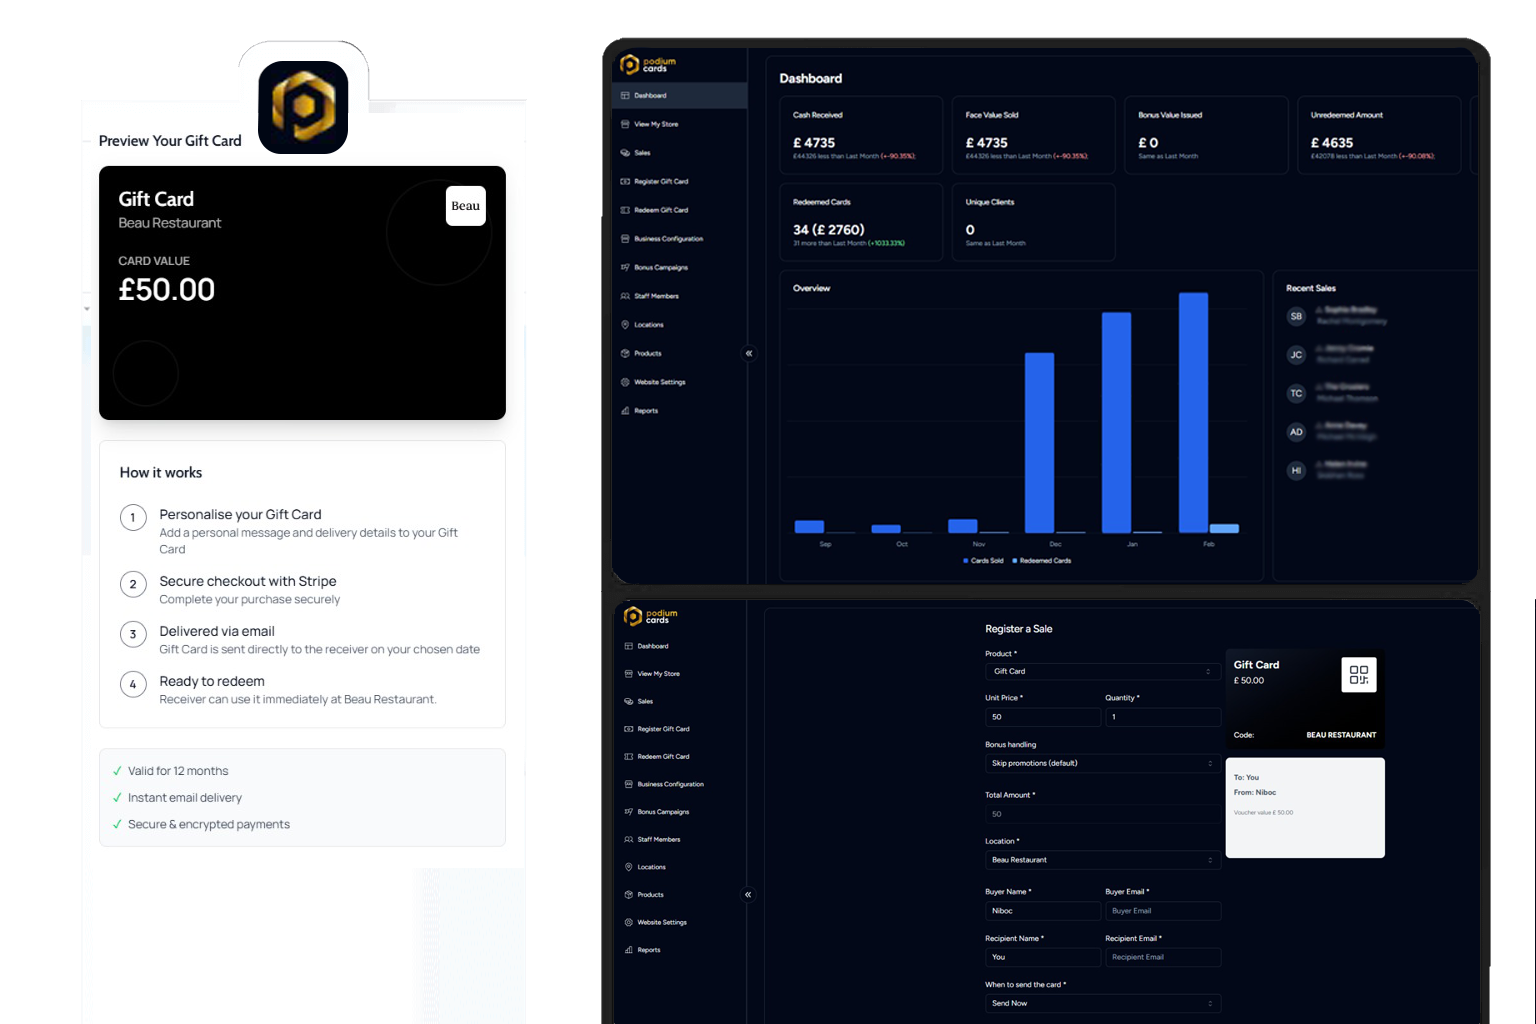Image resolution: width=1536 pixels, height=1024 pixels.
Task: Click the SB avatar in Recent Sales
Action: coord(1297,316)
